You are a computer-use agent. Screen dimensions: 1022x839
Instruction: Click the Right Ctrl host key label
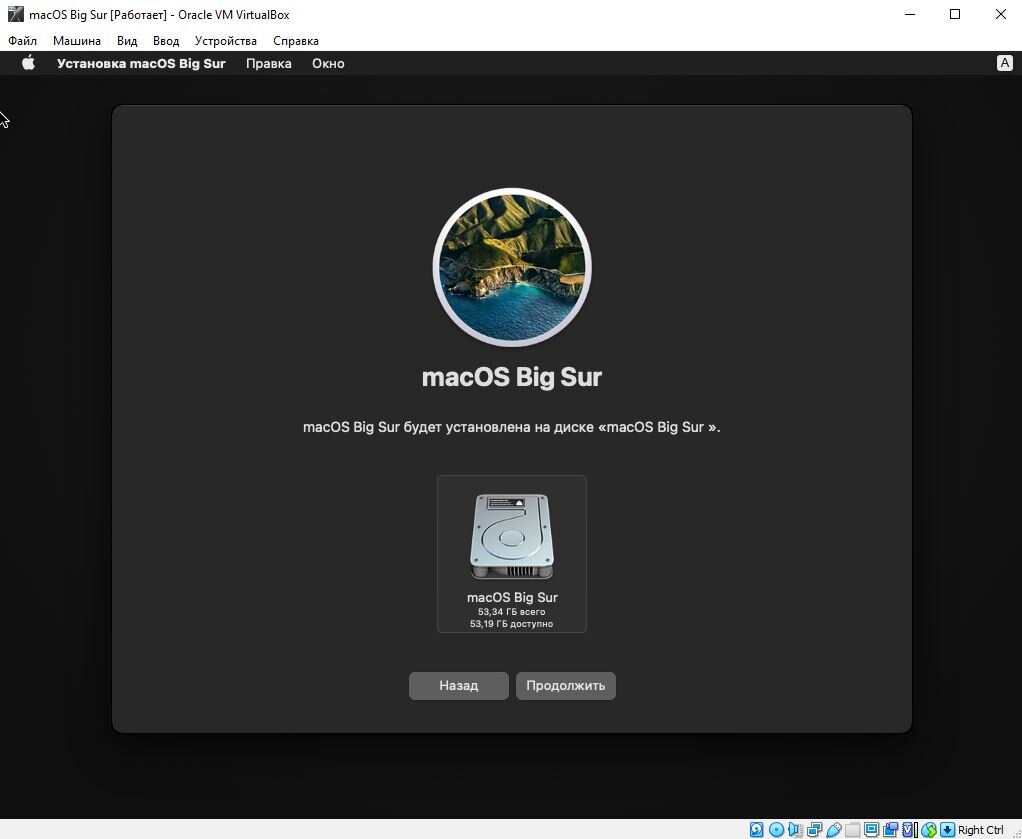[x=980, y=830]
